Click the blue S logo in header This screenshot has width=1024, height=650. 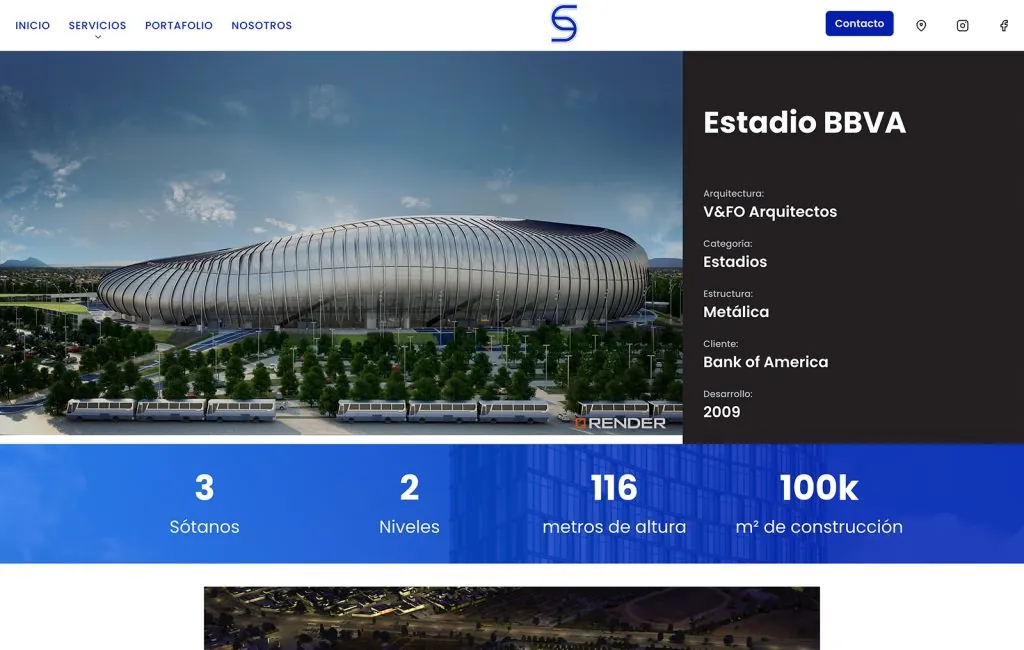[x=564, y=24]
